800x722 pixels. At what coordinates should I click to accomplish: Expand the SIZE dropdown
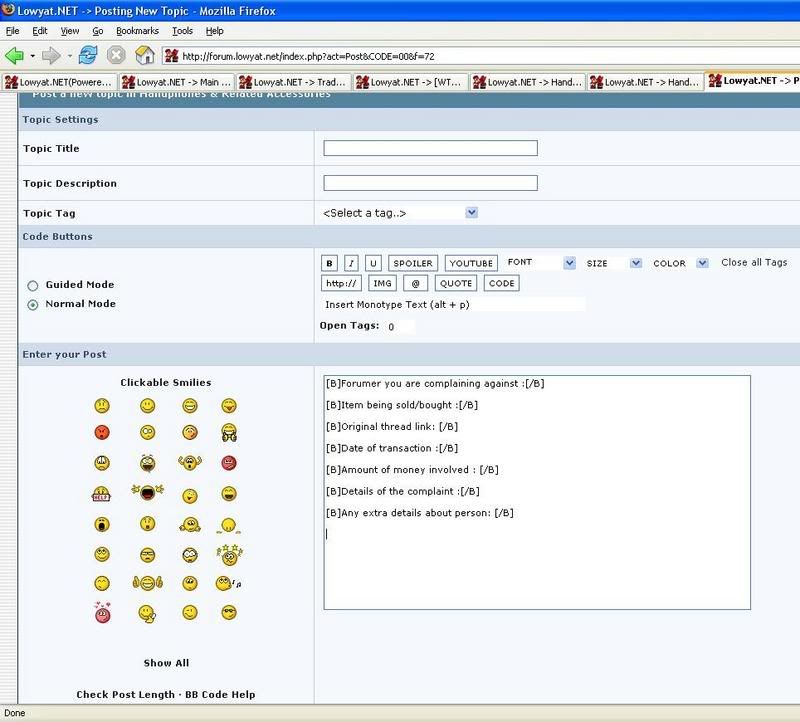[x=614, y=263]
